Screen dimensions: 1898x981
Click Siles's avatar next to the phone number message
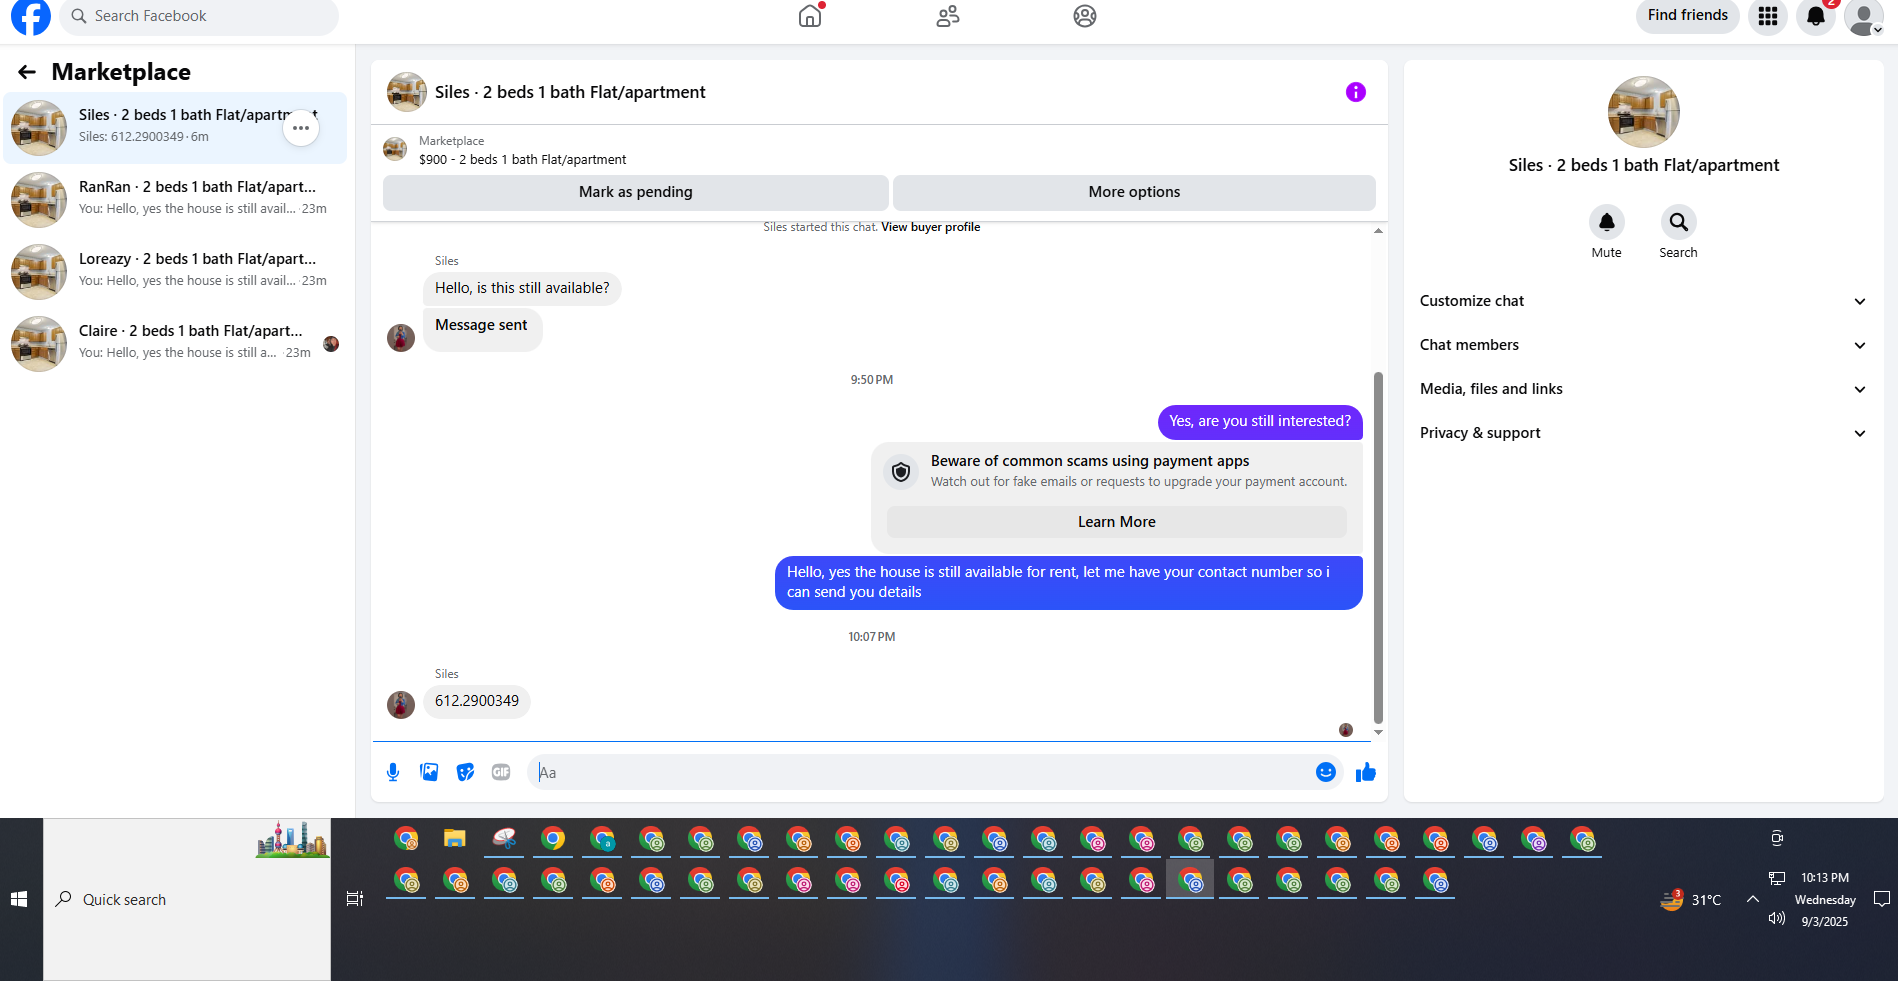401,705
